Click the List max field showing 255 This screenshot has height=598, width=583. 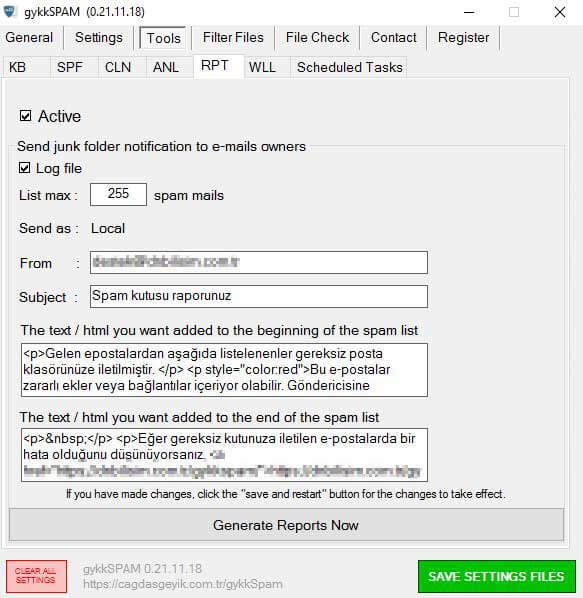(118, 194)
